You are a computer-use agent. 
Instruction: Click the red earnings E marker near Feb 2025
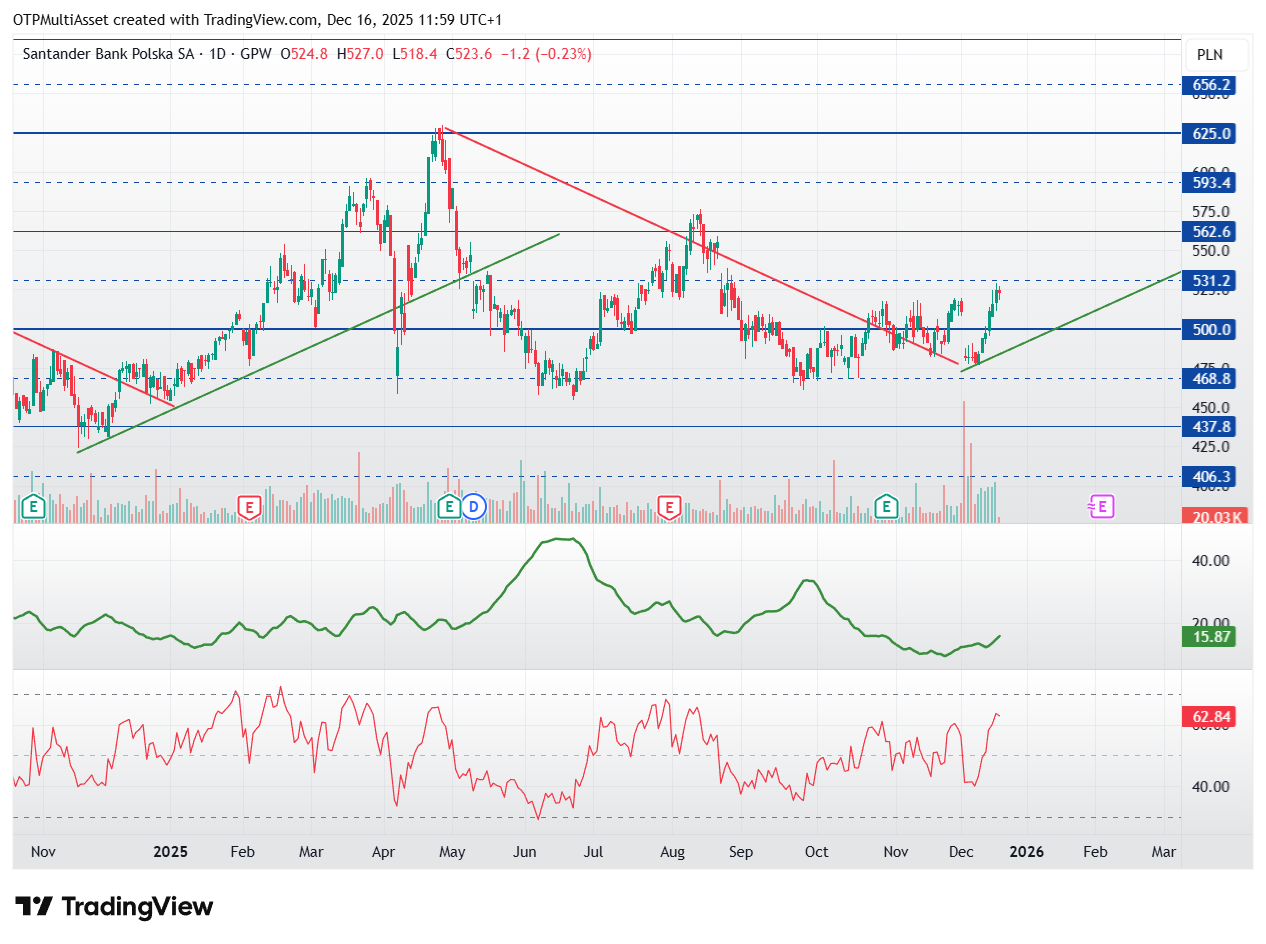249,507
